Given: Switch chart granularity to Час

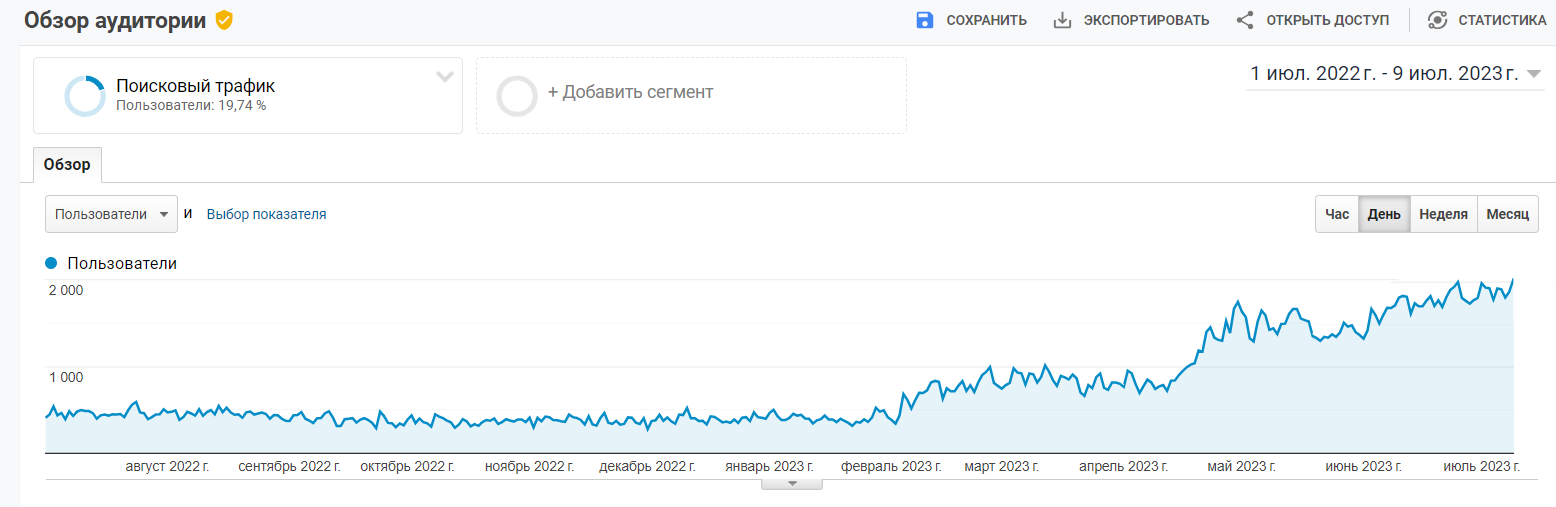Looking at the screenshot, I should (x=1337, y=214).
